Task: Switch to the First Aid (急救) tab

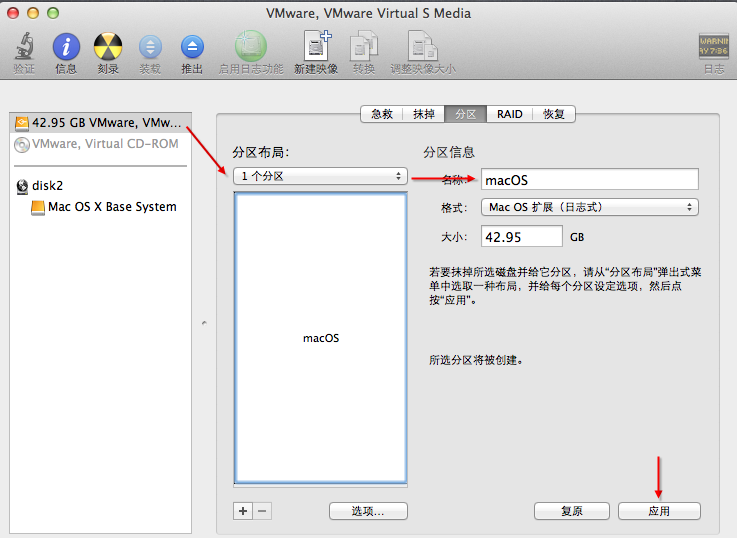Action: 382,114
